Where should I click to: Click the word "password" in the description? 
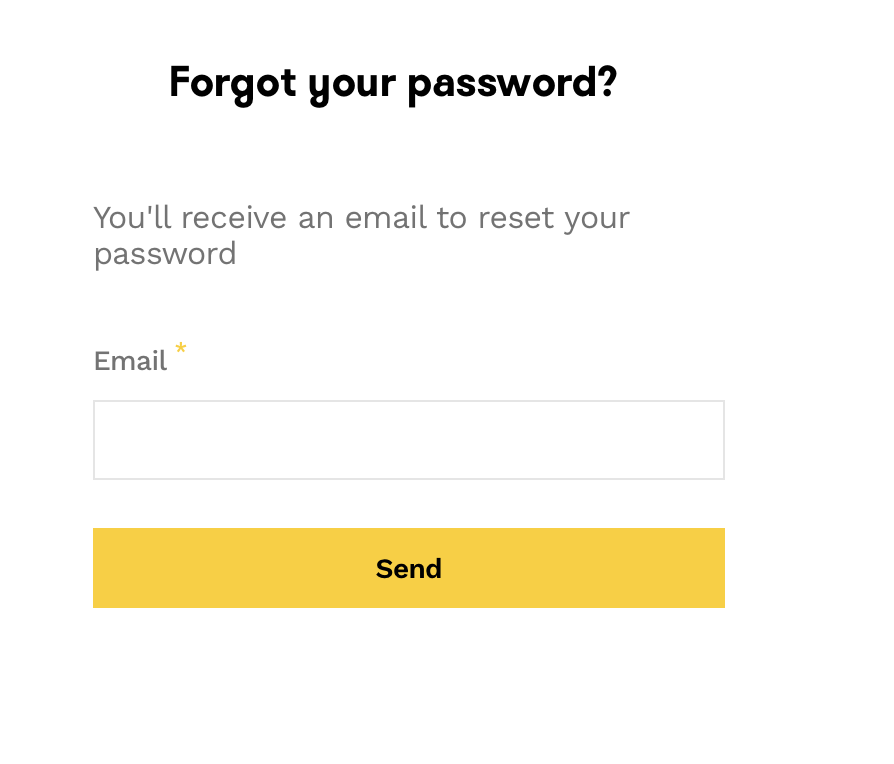coord(165,254)
